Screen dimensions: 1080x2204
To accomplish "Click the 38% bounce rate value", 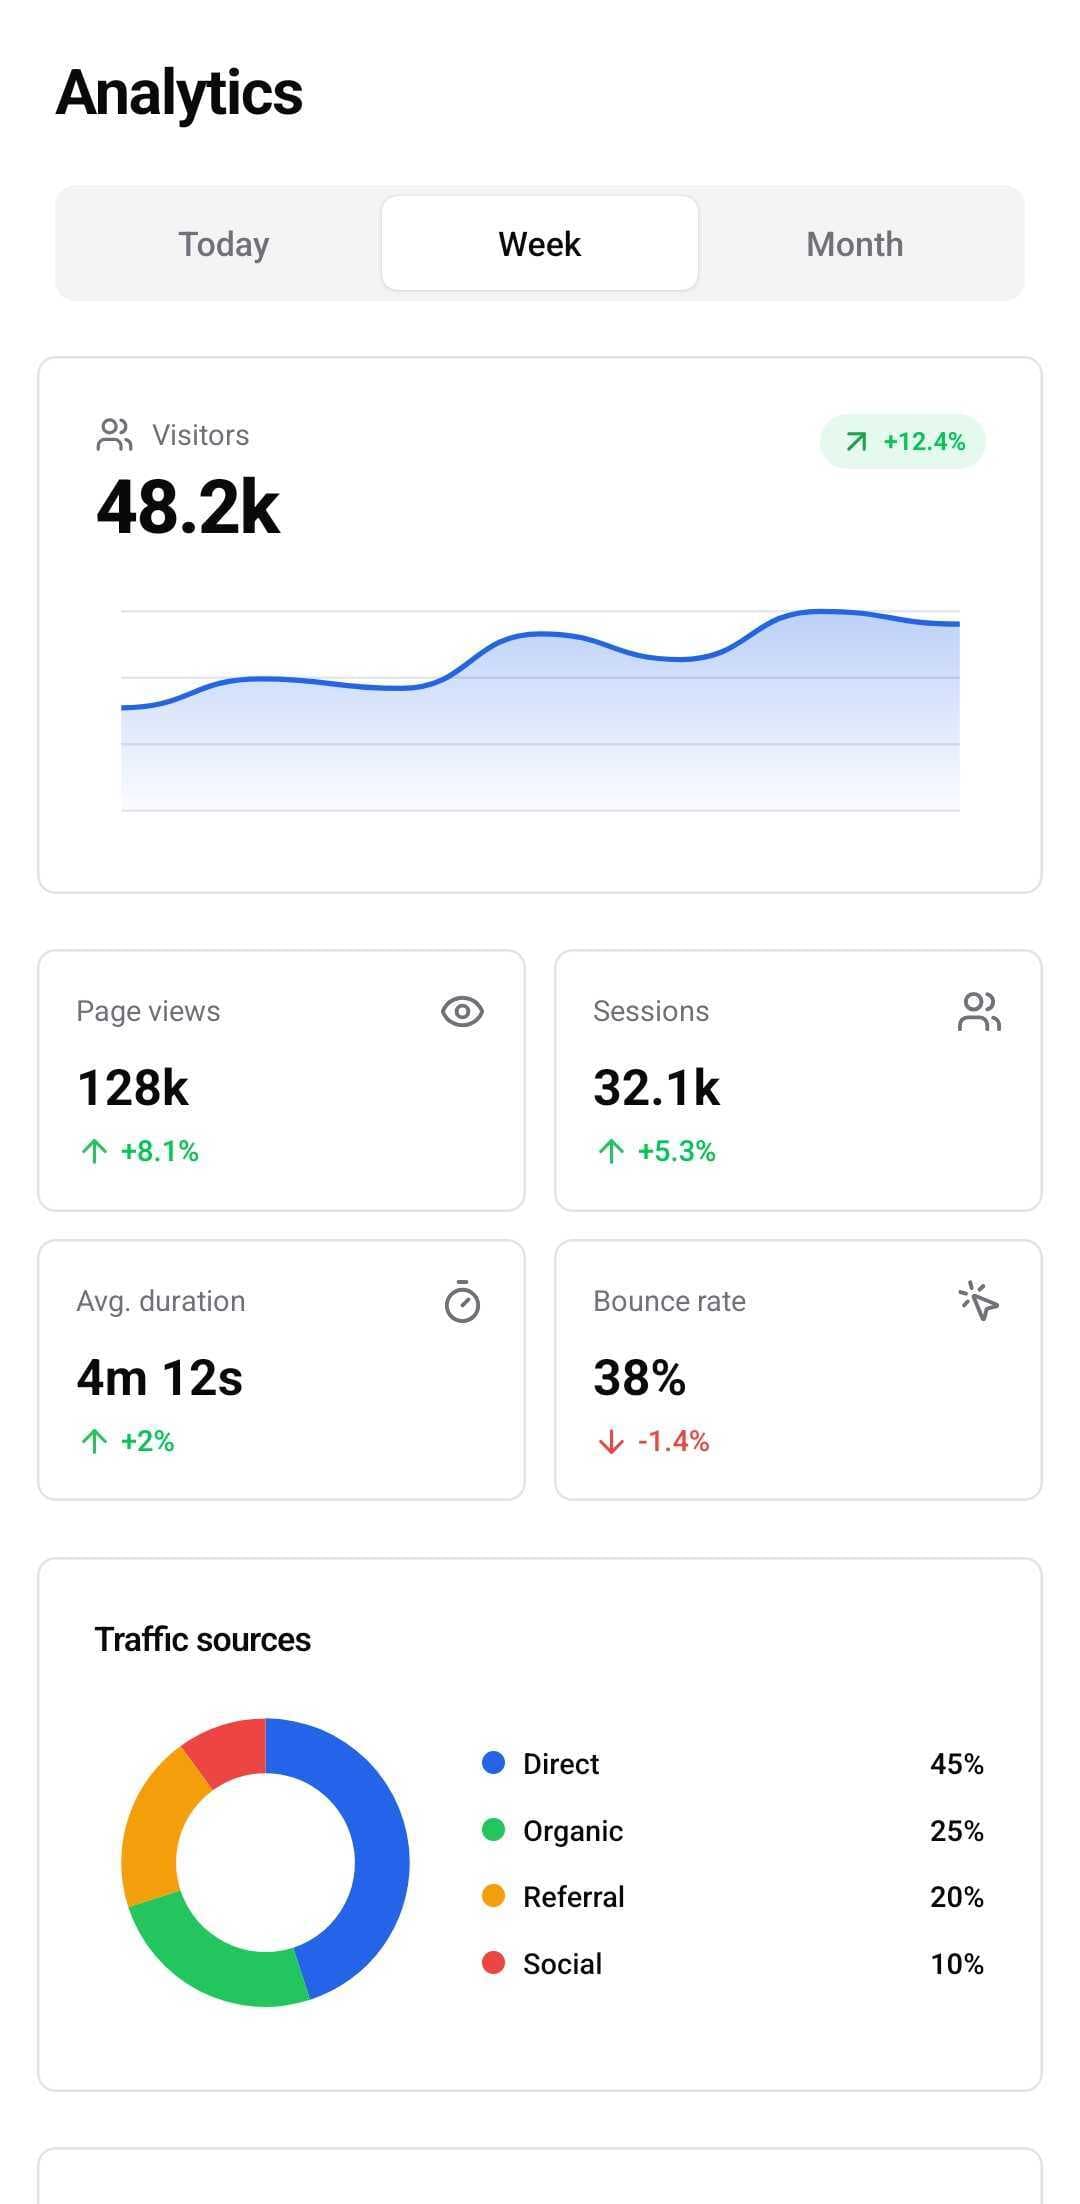I will pyautogui.click(x=639, y=1377).
